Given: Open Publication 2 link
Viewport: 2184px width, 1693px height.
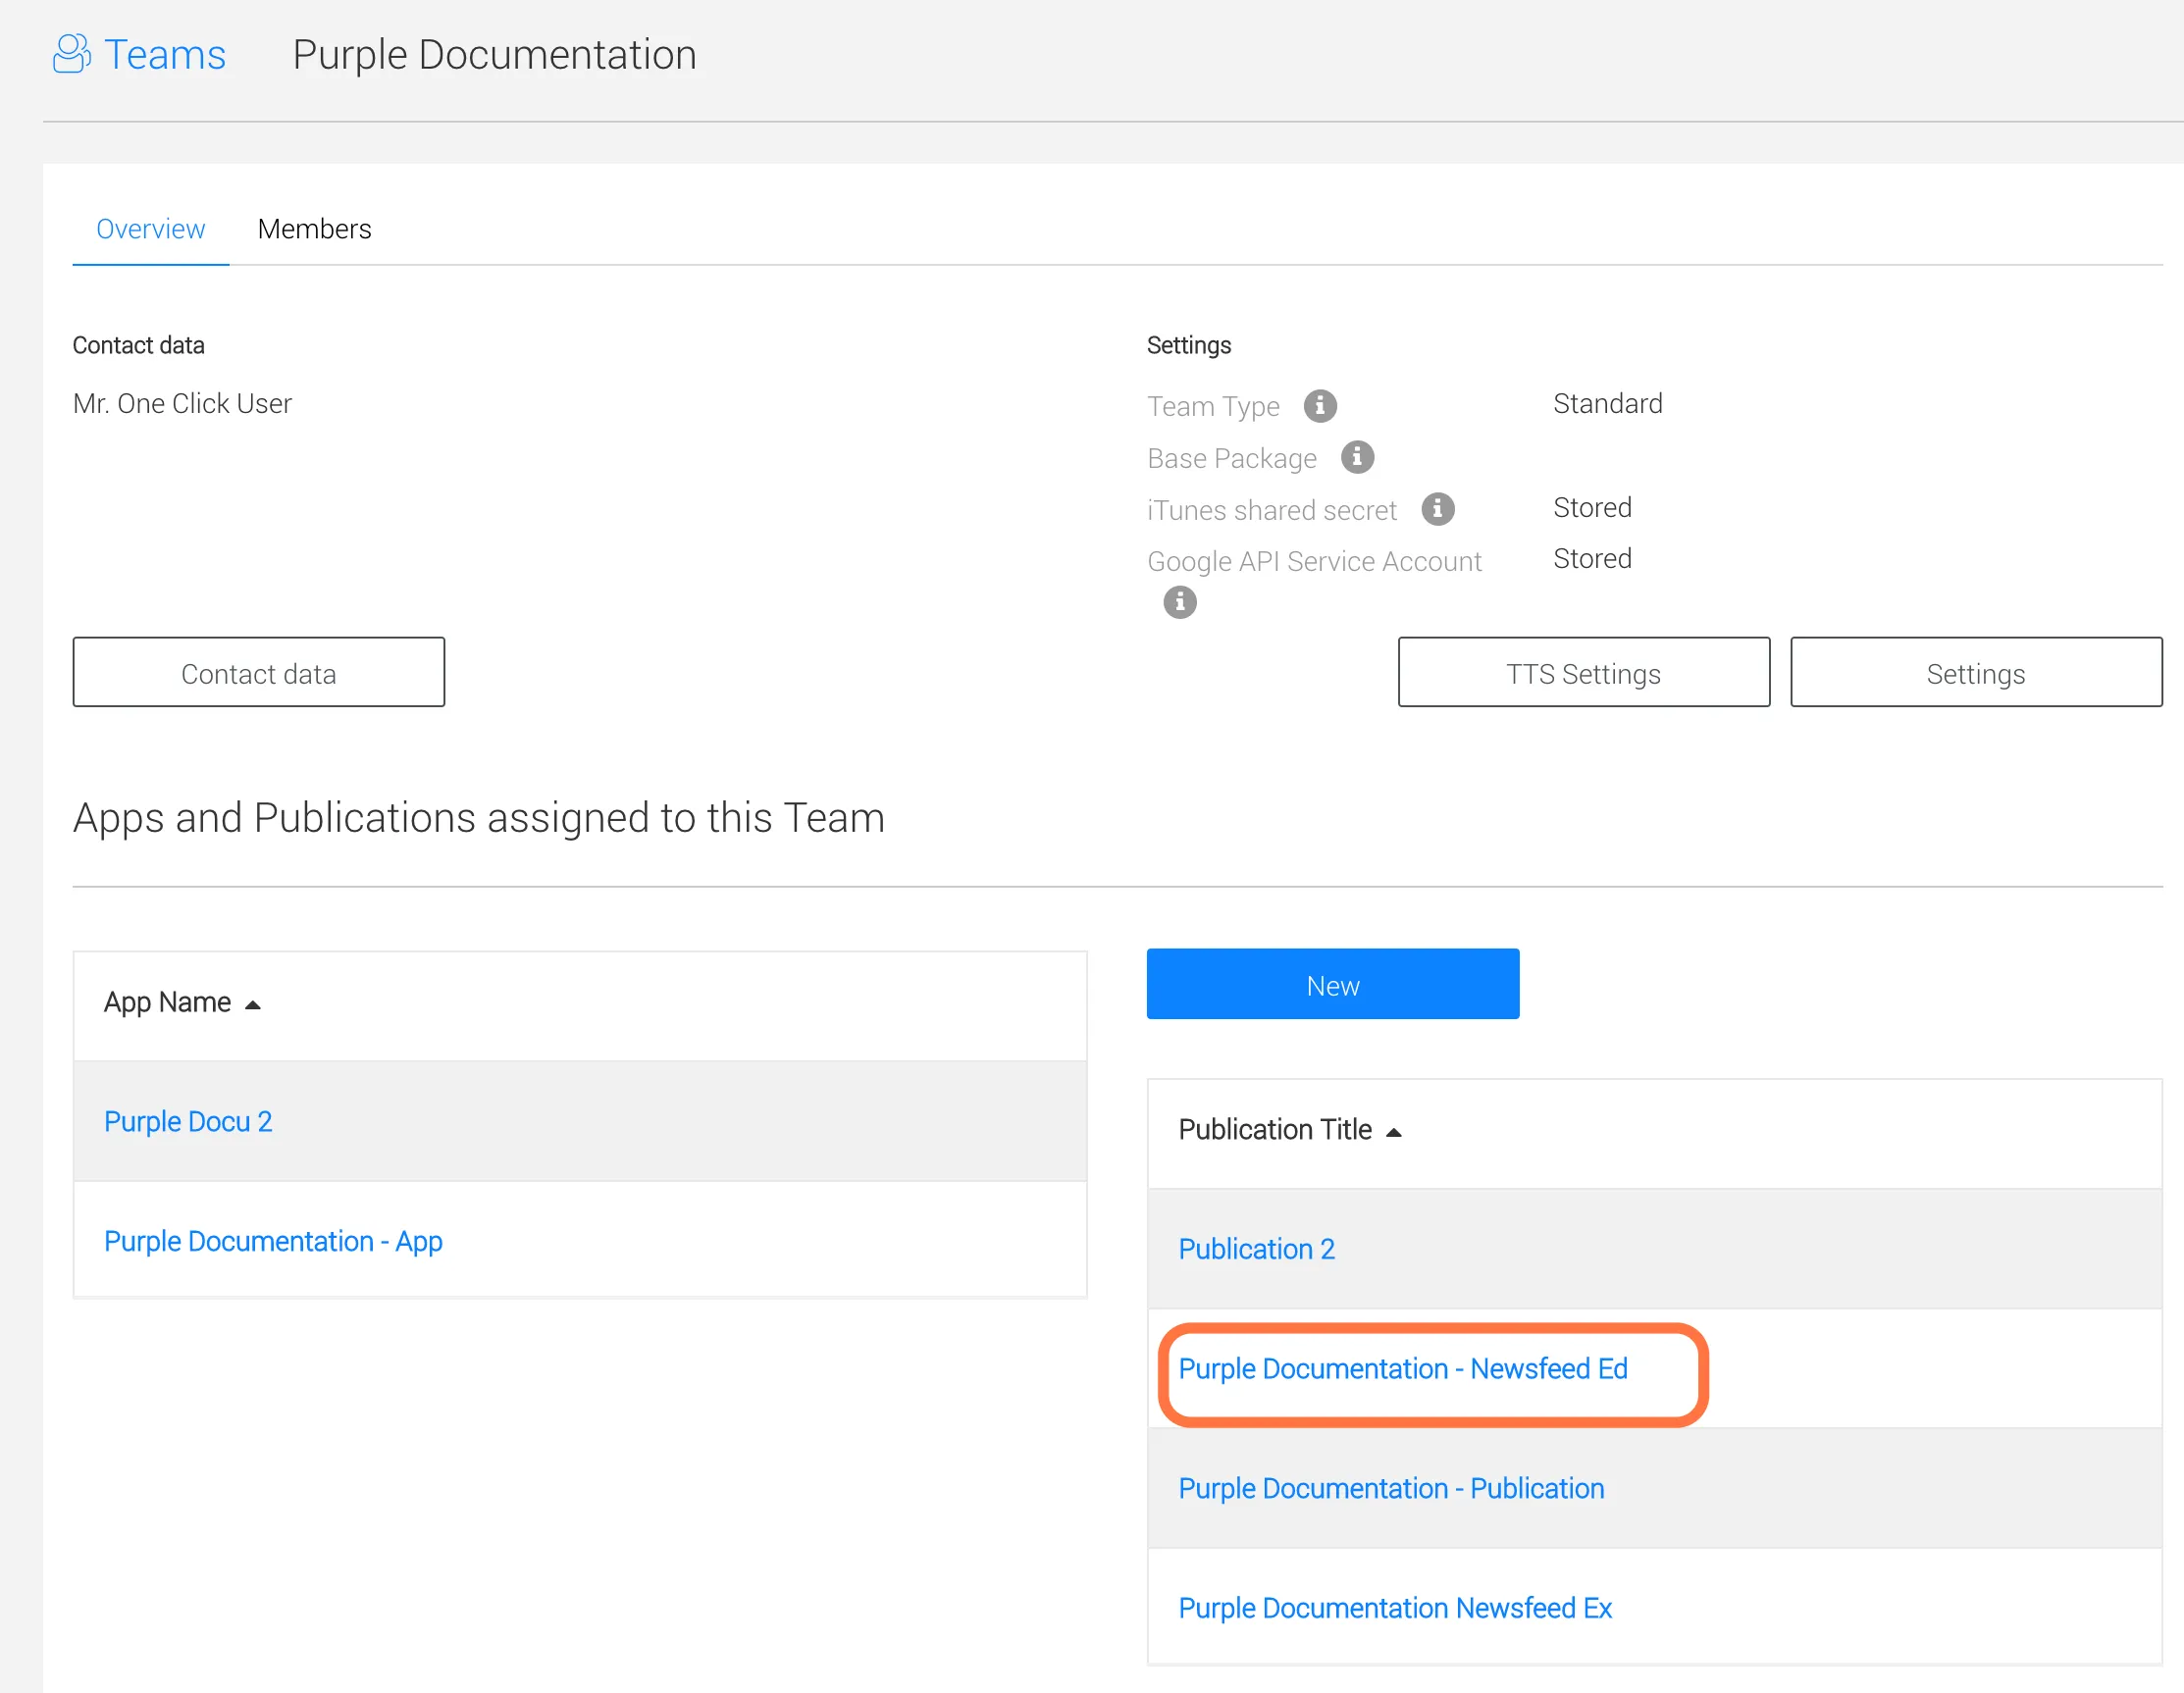Looking at the screenshot, I should pos(1257,1249).
